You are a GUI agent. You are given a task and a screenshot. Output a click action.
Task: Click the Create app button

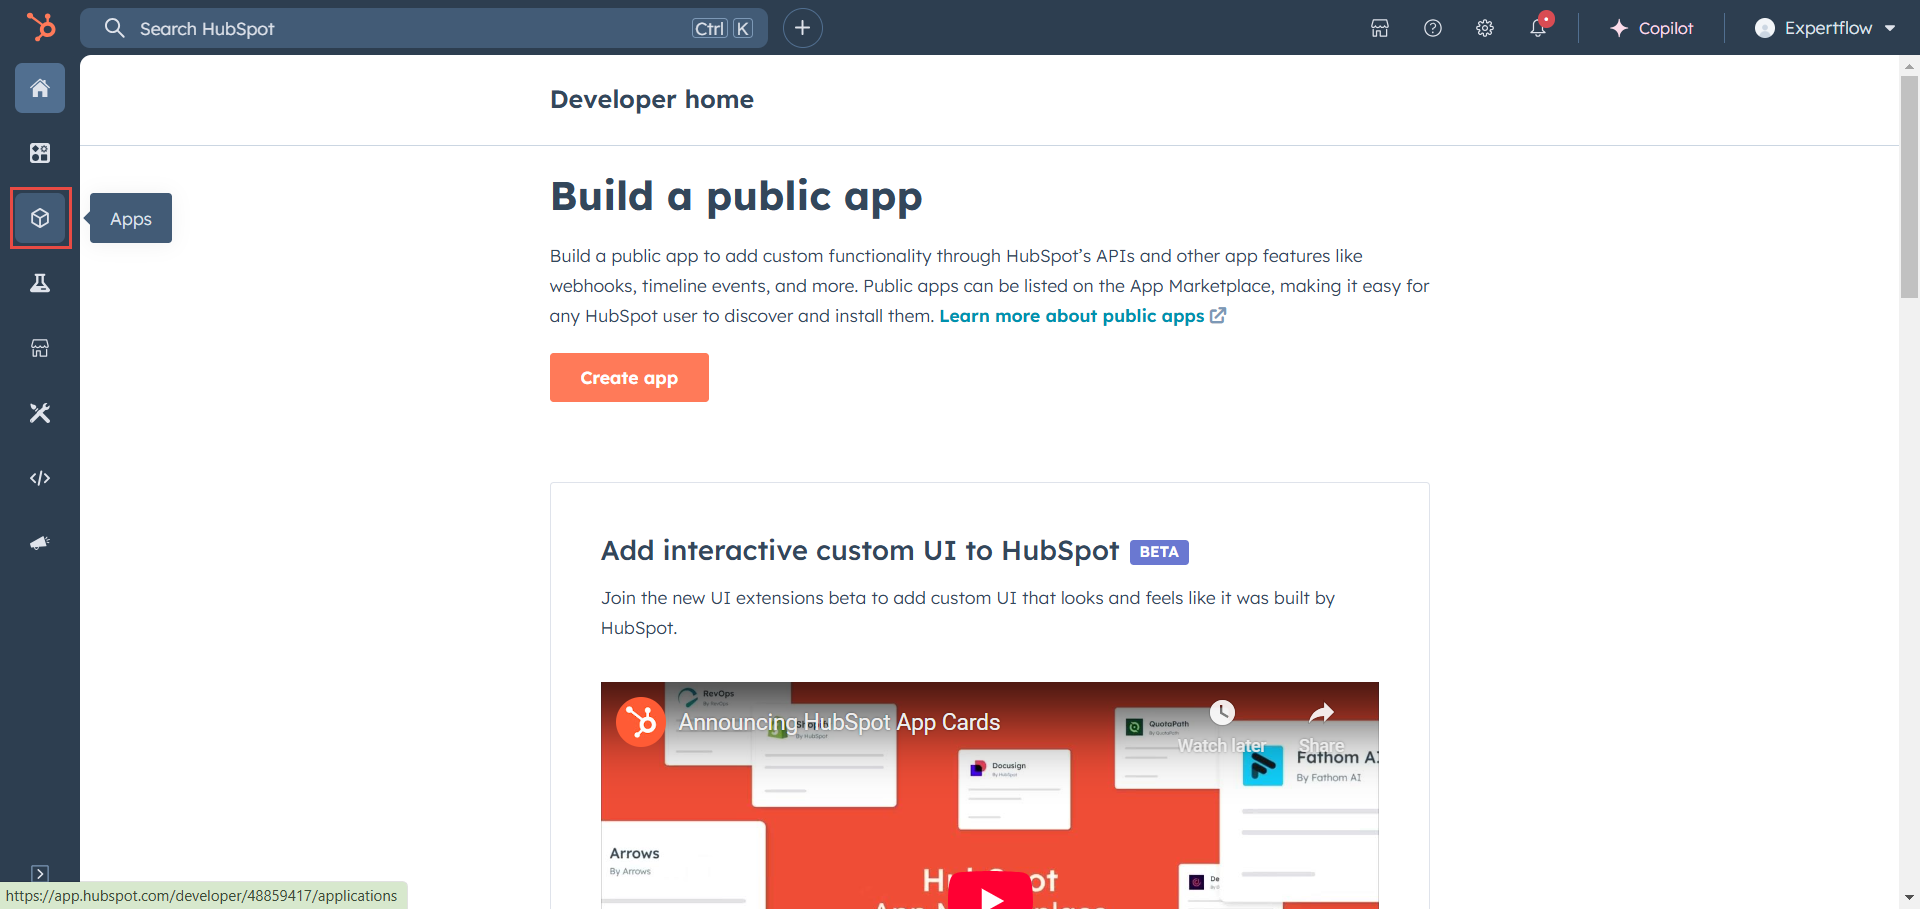[629, 378]
